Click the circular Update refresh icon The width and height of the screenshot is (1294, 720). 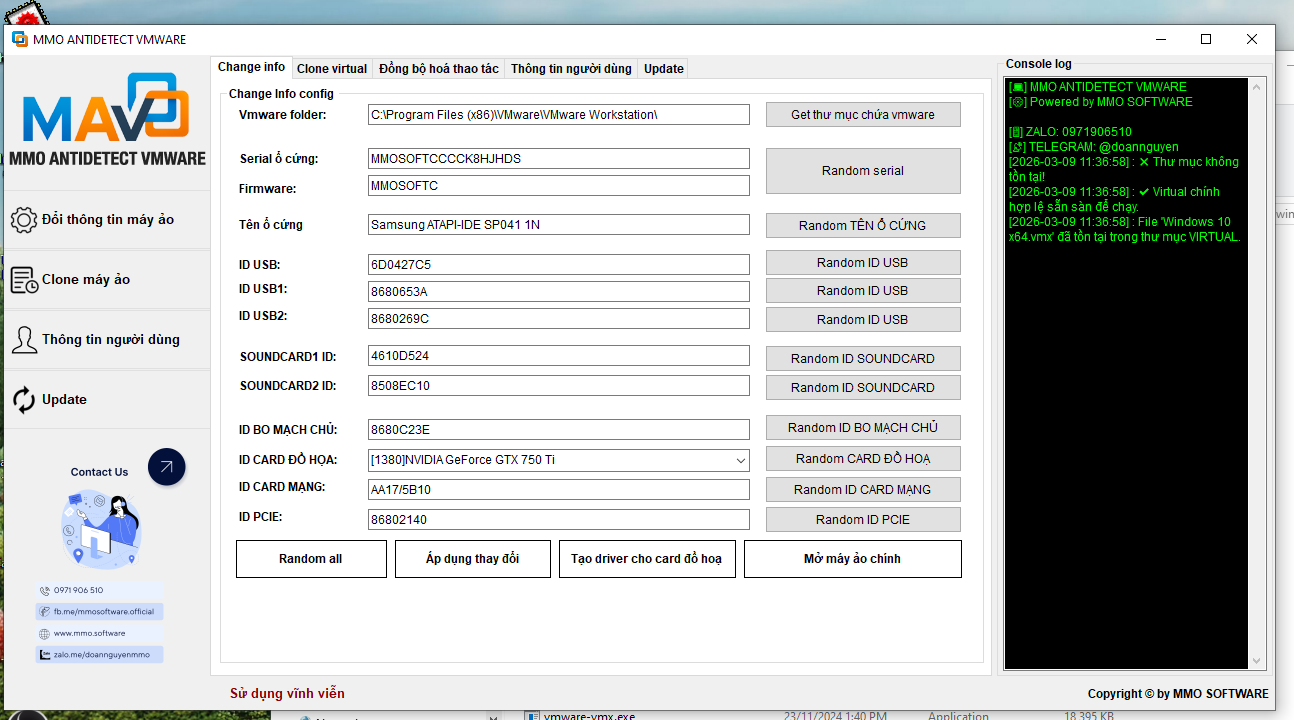pos(24,399)
